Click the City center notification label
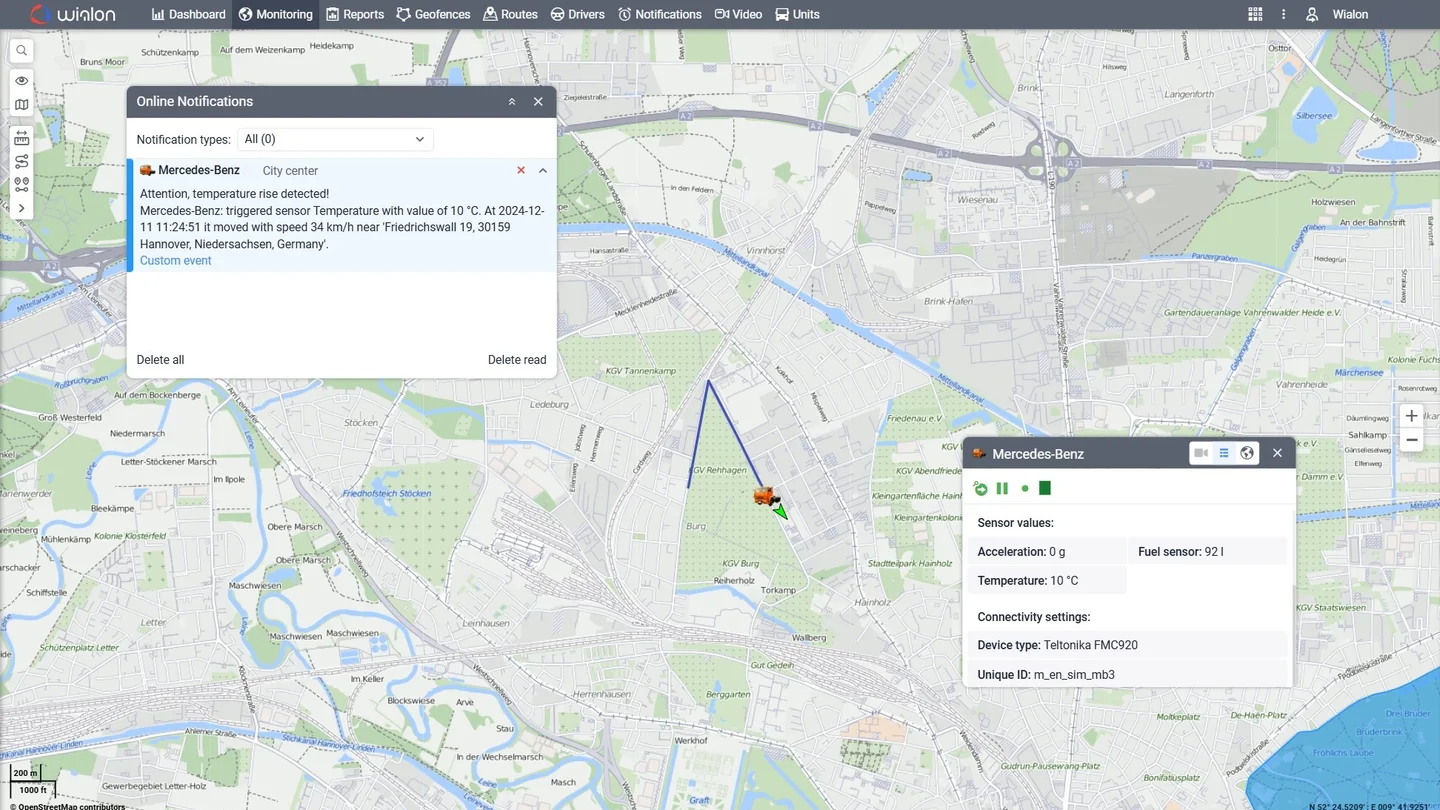 290,171
